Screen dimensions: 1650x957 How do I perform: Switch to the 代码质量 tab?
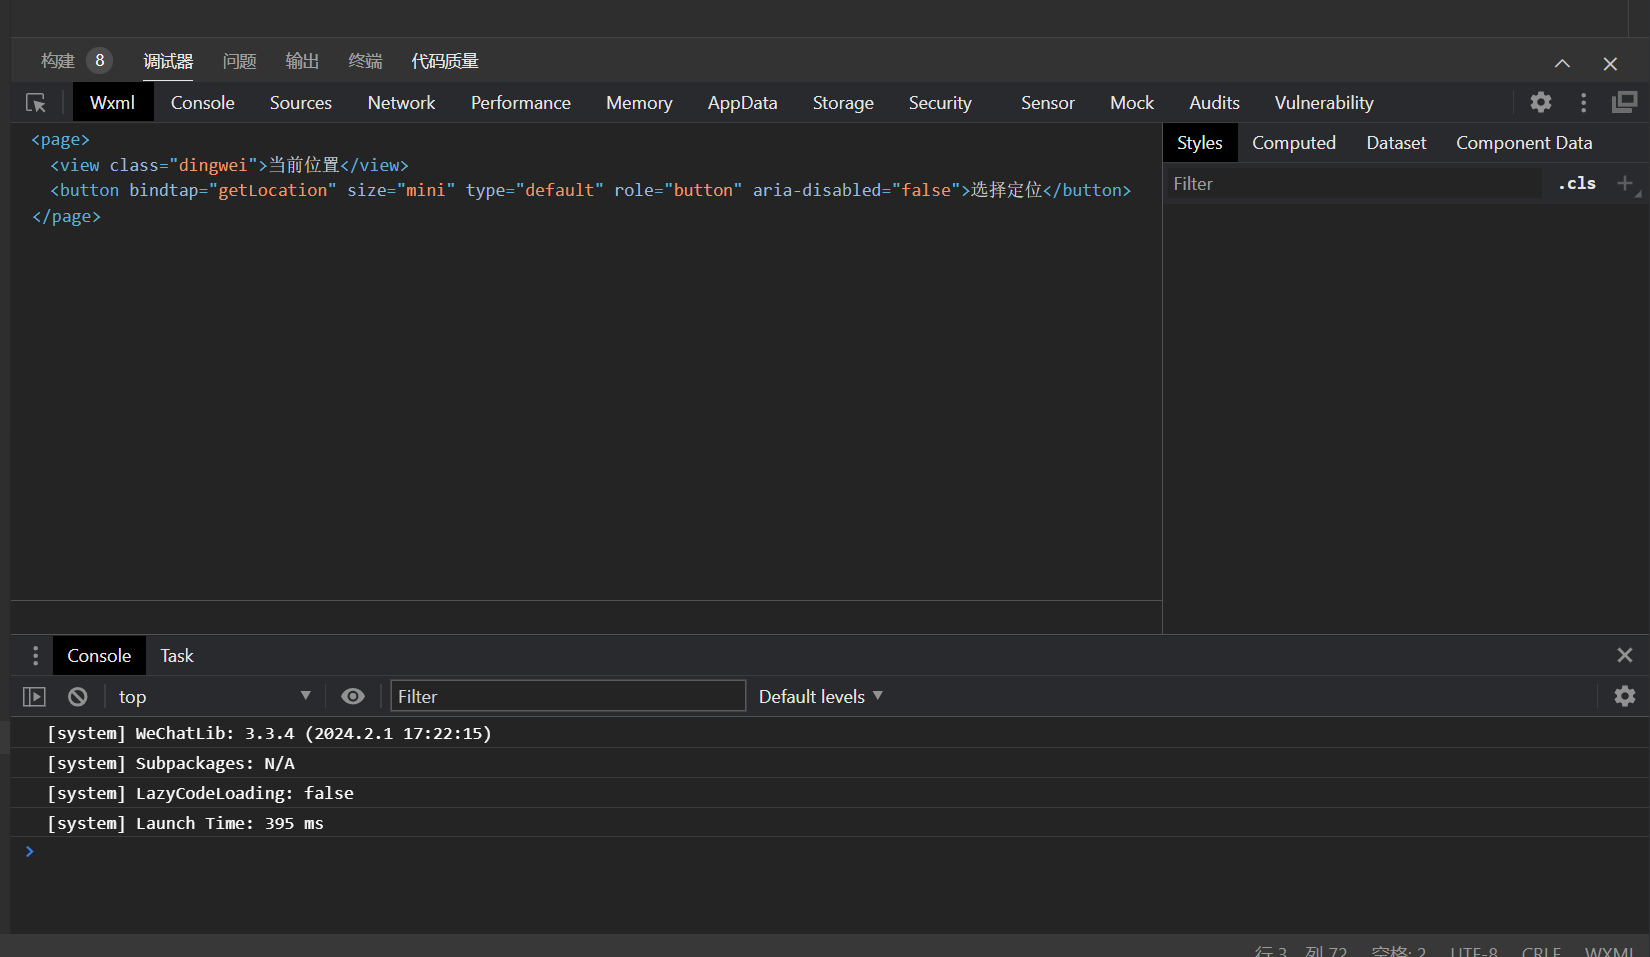point(445,61)
